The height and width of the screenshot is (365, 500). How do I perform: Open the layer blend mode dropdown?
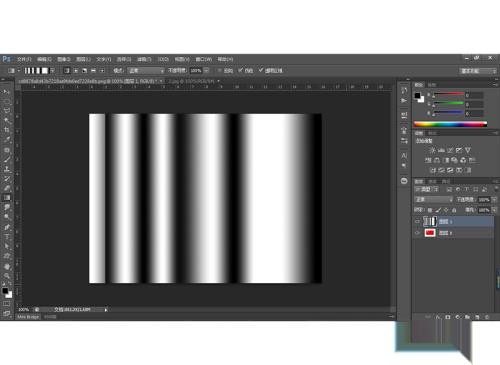434,199
